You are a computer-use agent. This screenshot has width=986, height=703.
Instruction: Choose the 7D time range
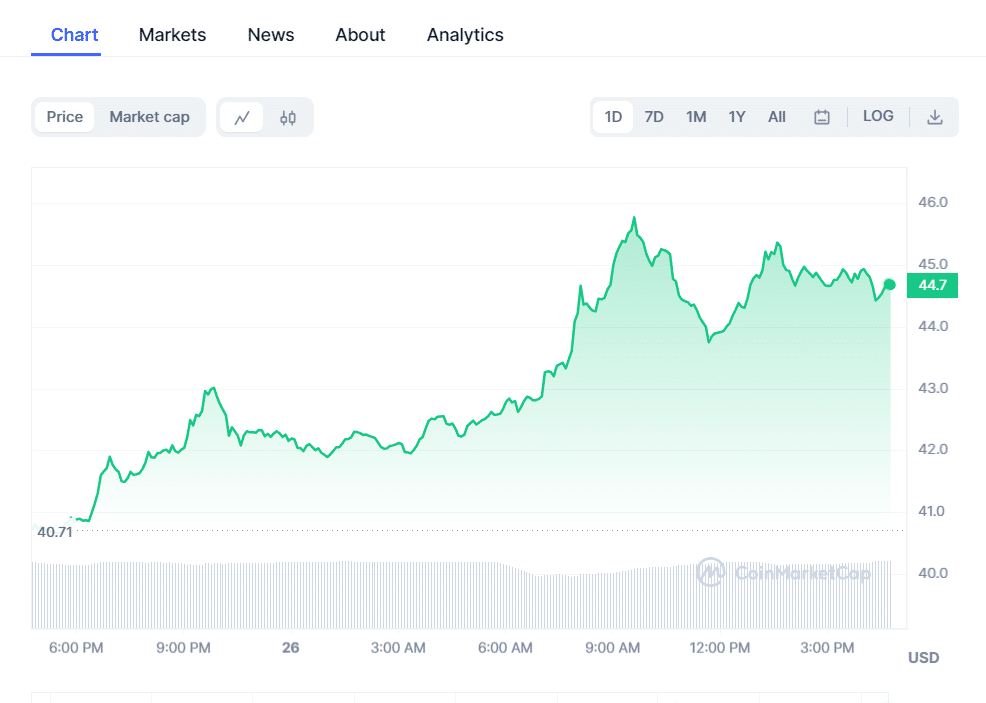654,117
